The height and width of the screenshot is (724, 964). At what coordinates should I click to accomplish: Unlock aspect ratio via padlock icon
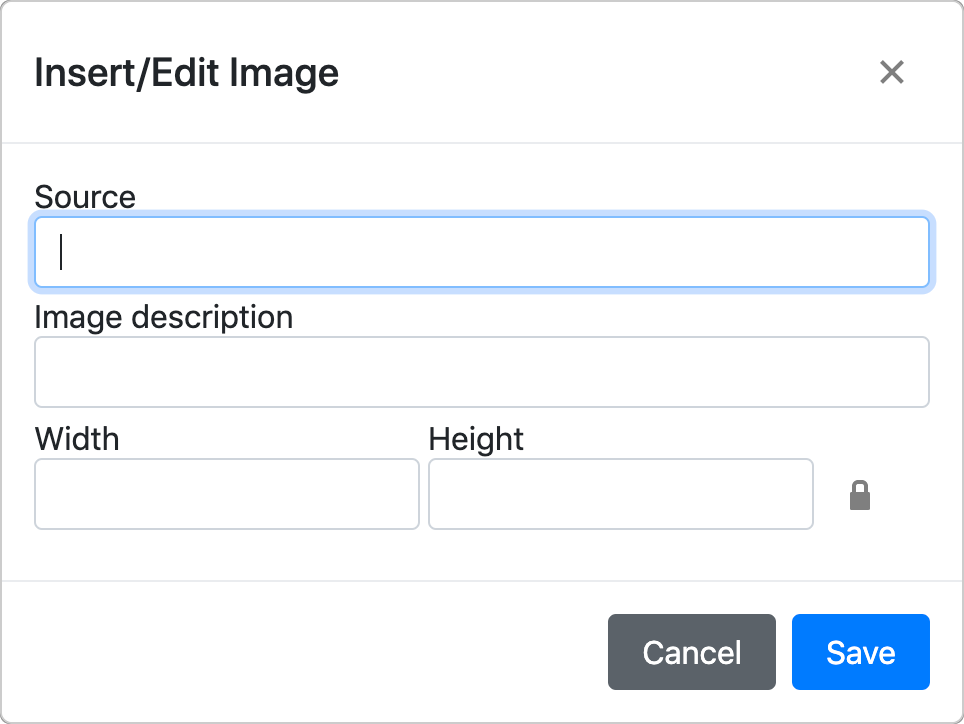point(859,495)
